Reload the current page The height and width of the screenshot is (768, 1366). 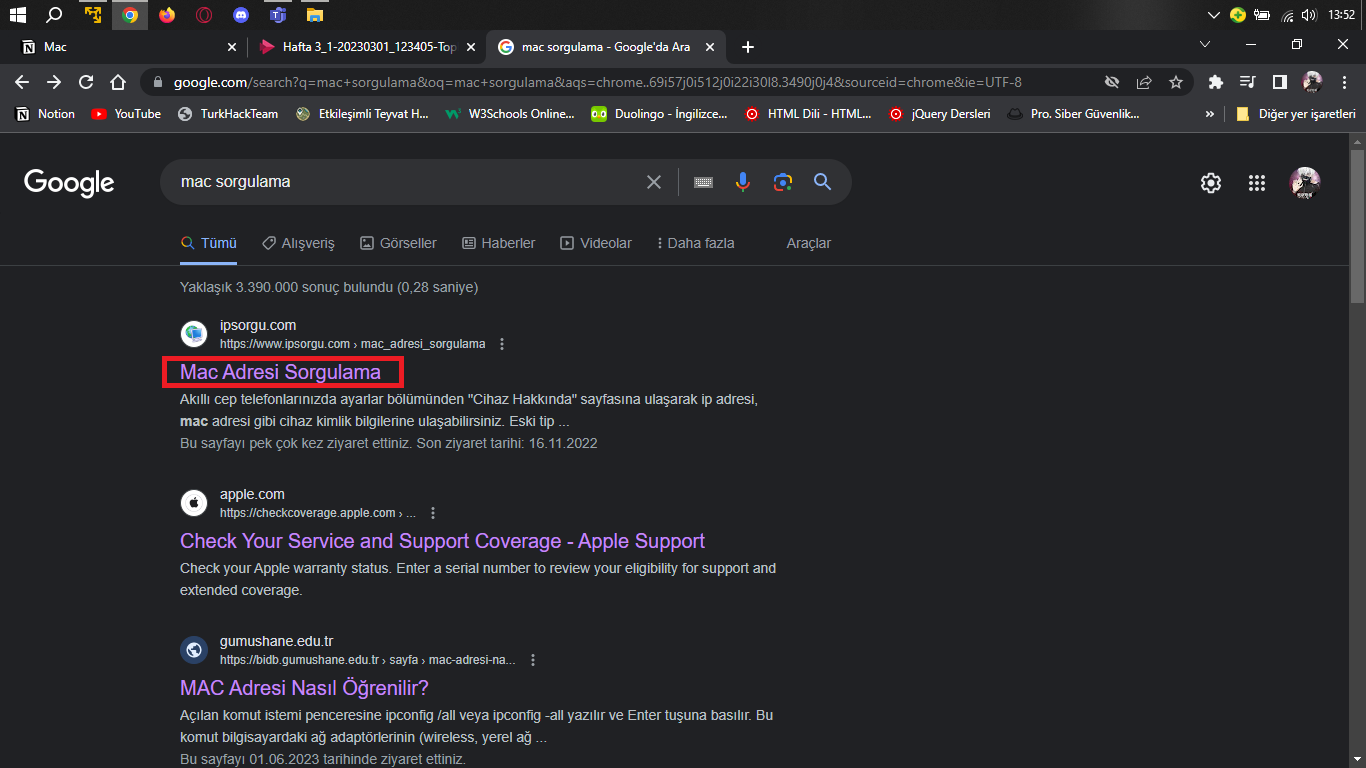pyautogui.click(x=86, y=82)
